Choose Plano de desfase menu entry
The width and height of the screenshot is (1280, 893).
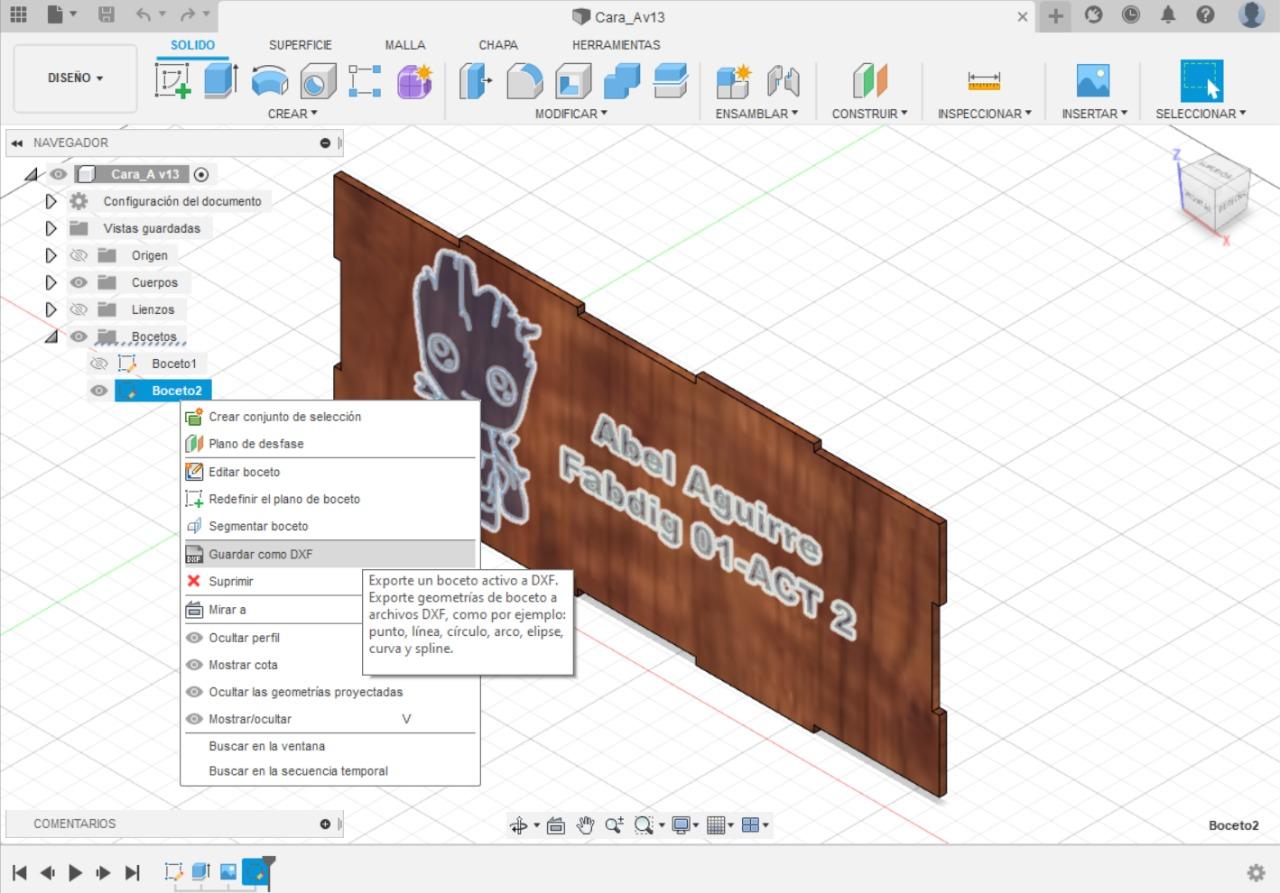coord(330,444)
